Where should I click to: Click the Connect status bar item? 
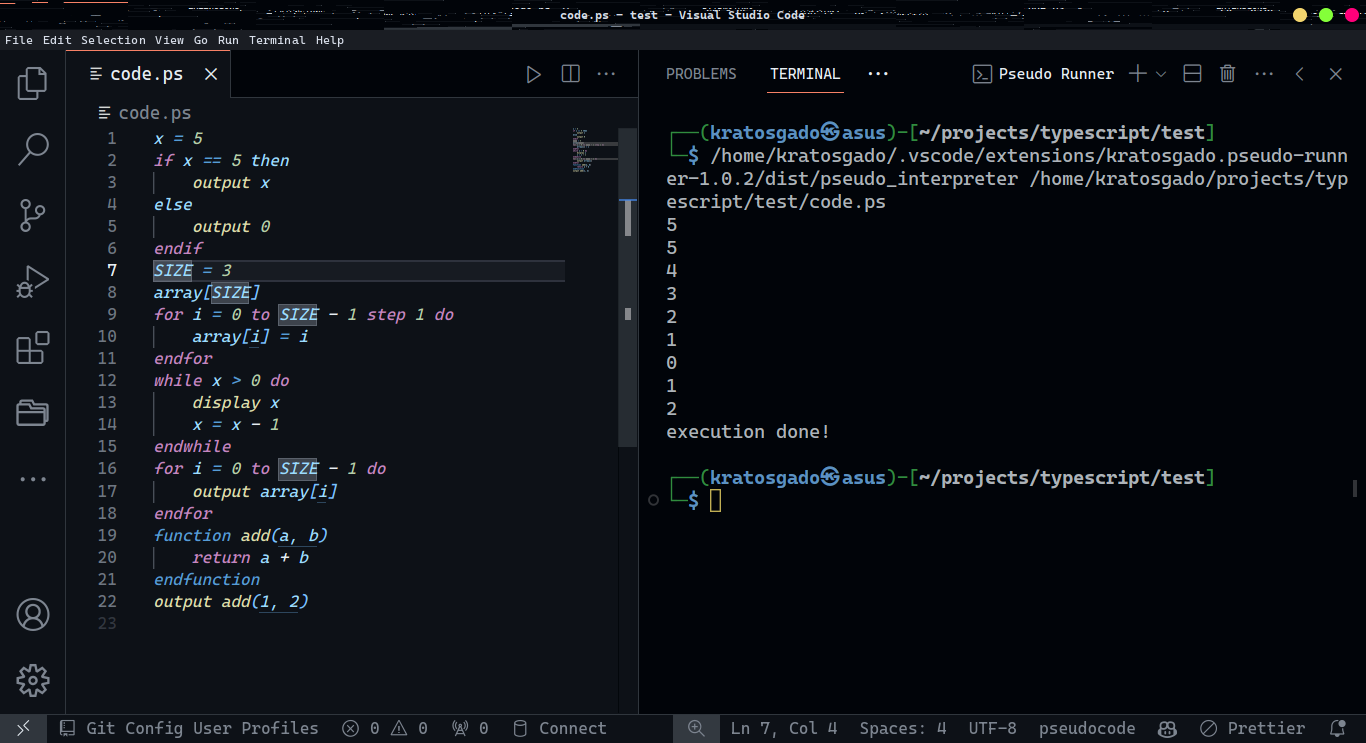(560, 728)
